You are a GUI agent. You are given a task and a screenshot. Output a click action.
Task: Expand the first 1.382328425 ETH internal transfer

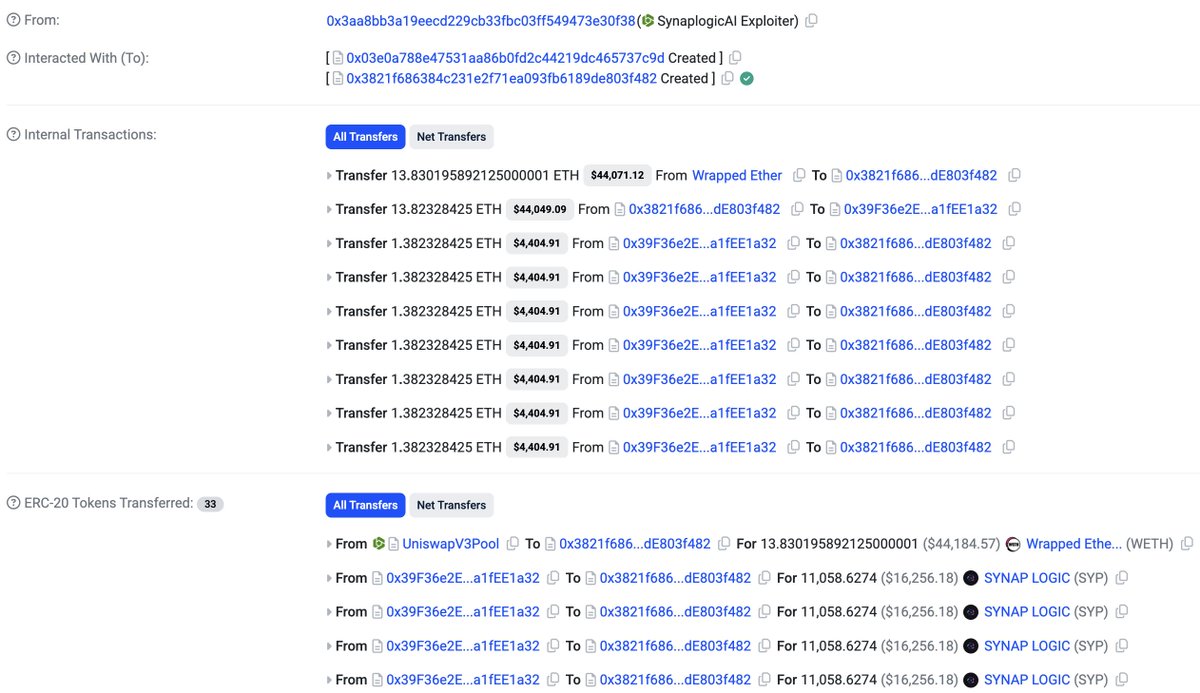coord(329,243)
